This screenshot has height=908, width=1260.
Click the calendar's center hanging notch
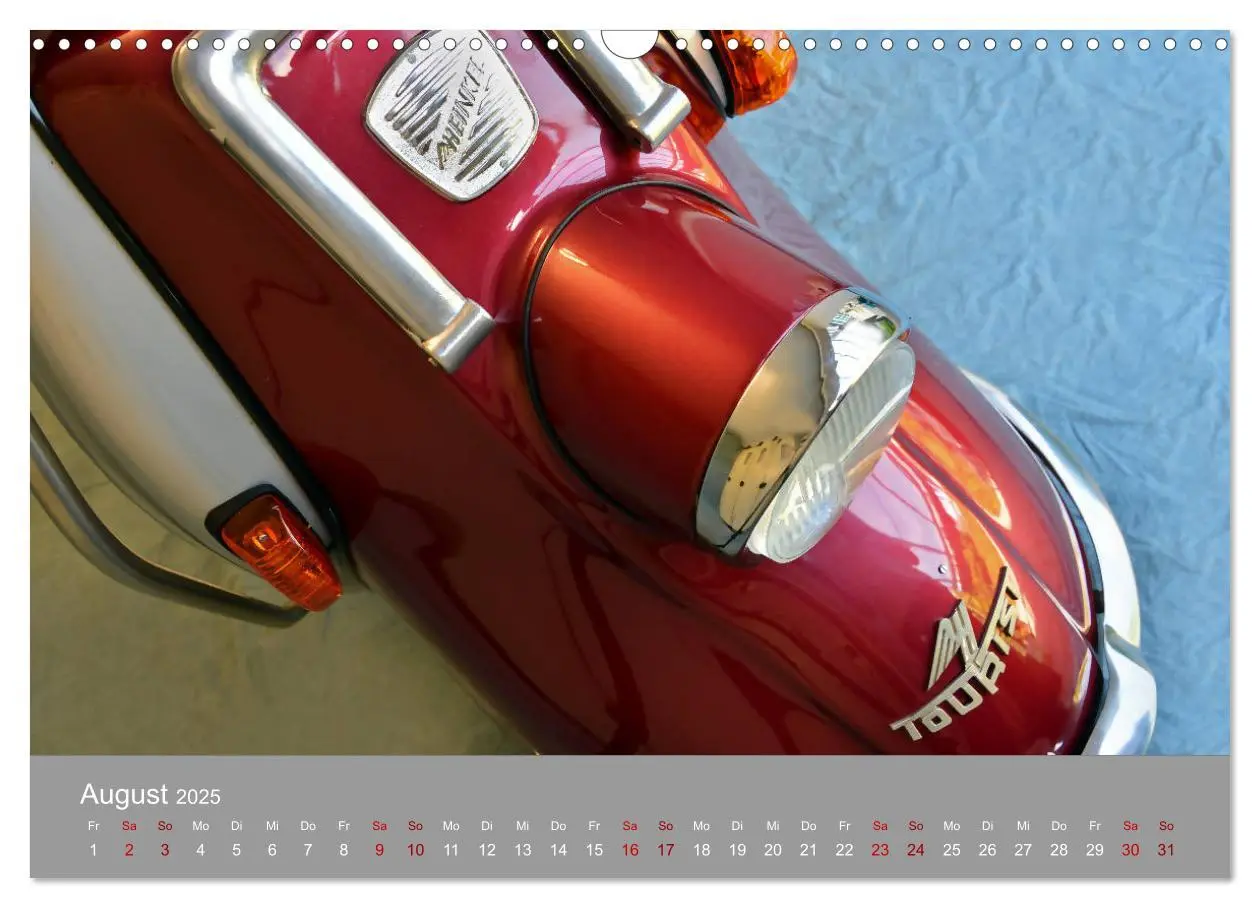coord(630,43)
